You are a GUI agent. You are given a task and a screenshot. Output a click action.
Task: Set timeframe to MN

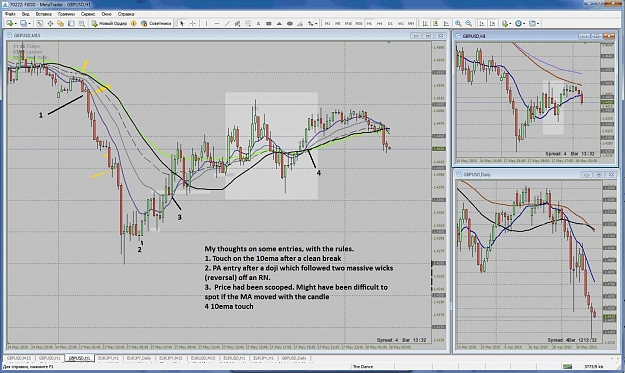point(411,24)
